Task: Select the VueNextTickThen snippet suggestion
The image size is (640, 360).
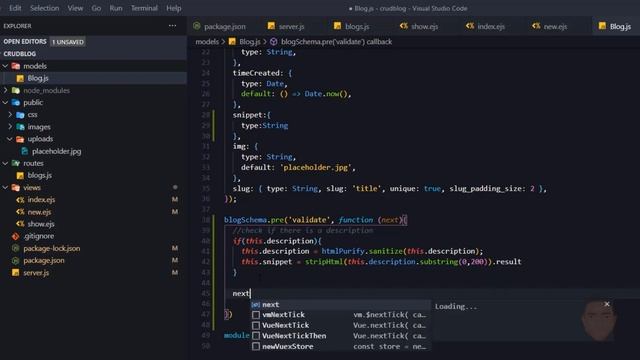Action: click(340, 336)
